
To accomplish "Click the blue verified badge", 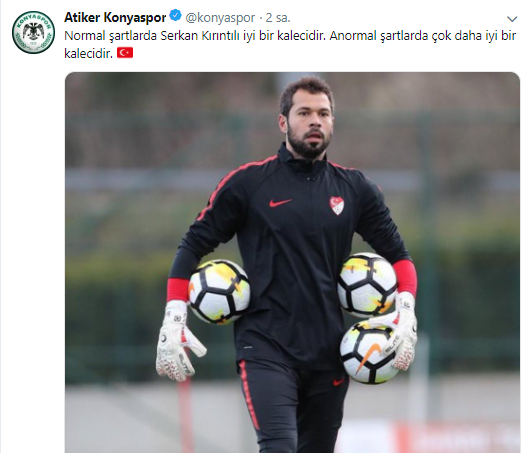I will tap(175, 16).
